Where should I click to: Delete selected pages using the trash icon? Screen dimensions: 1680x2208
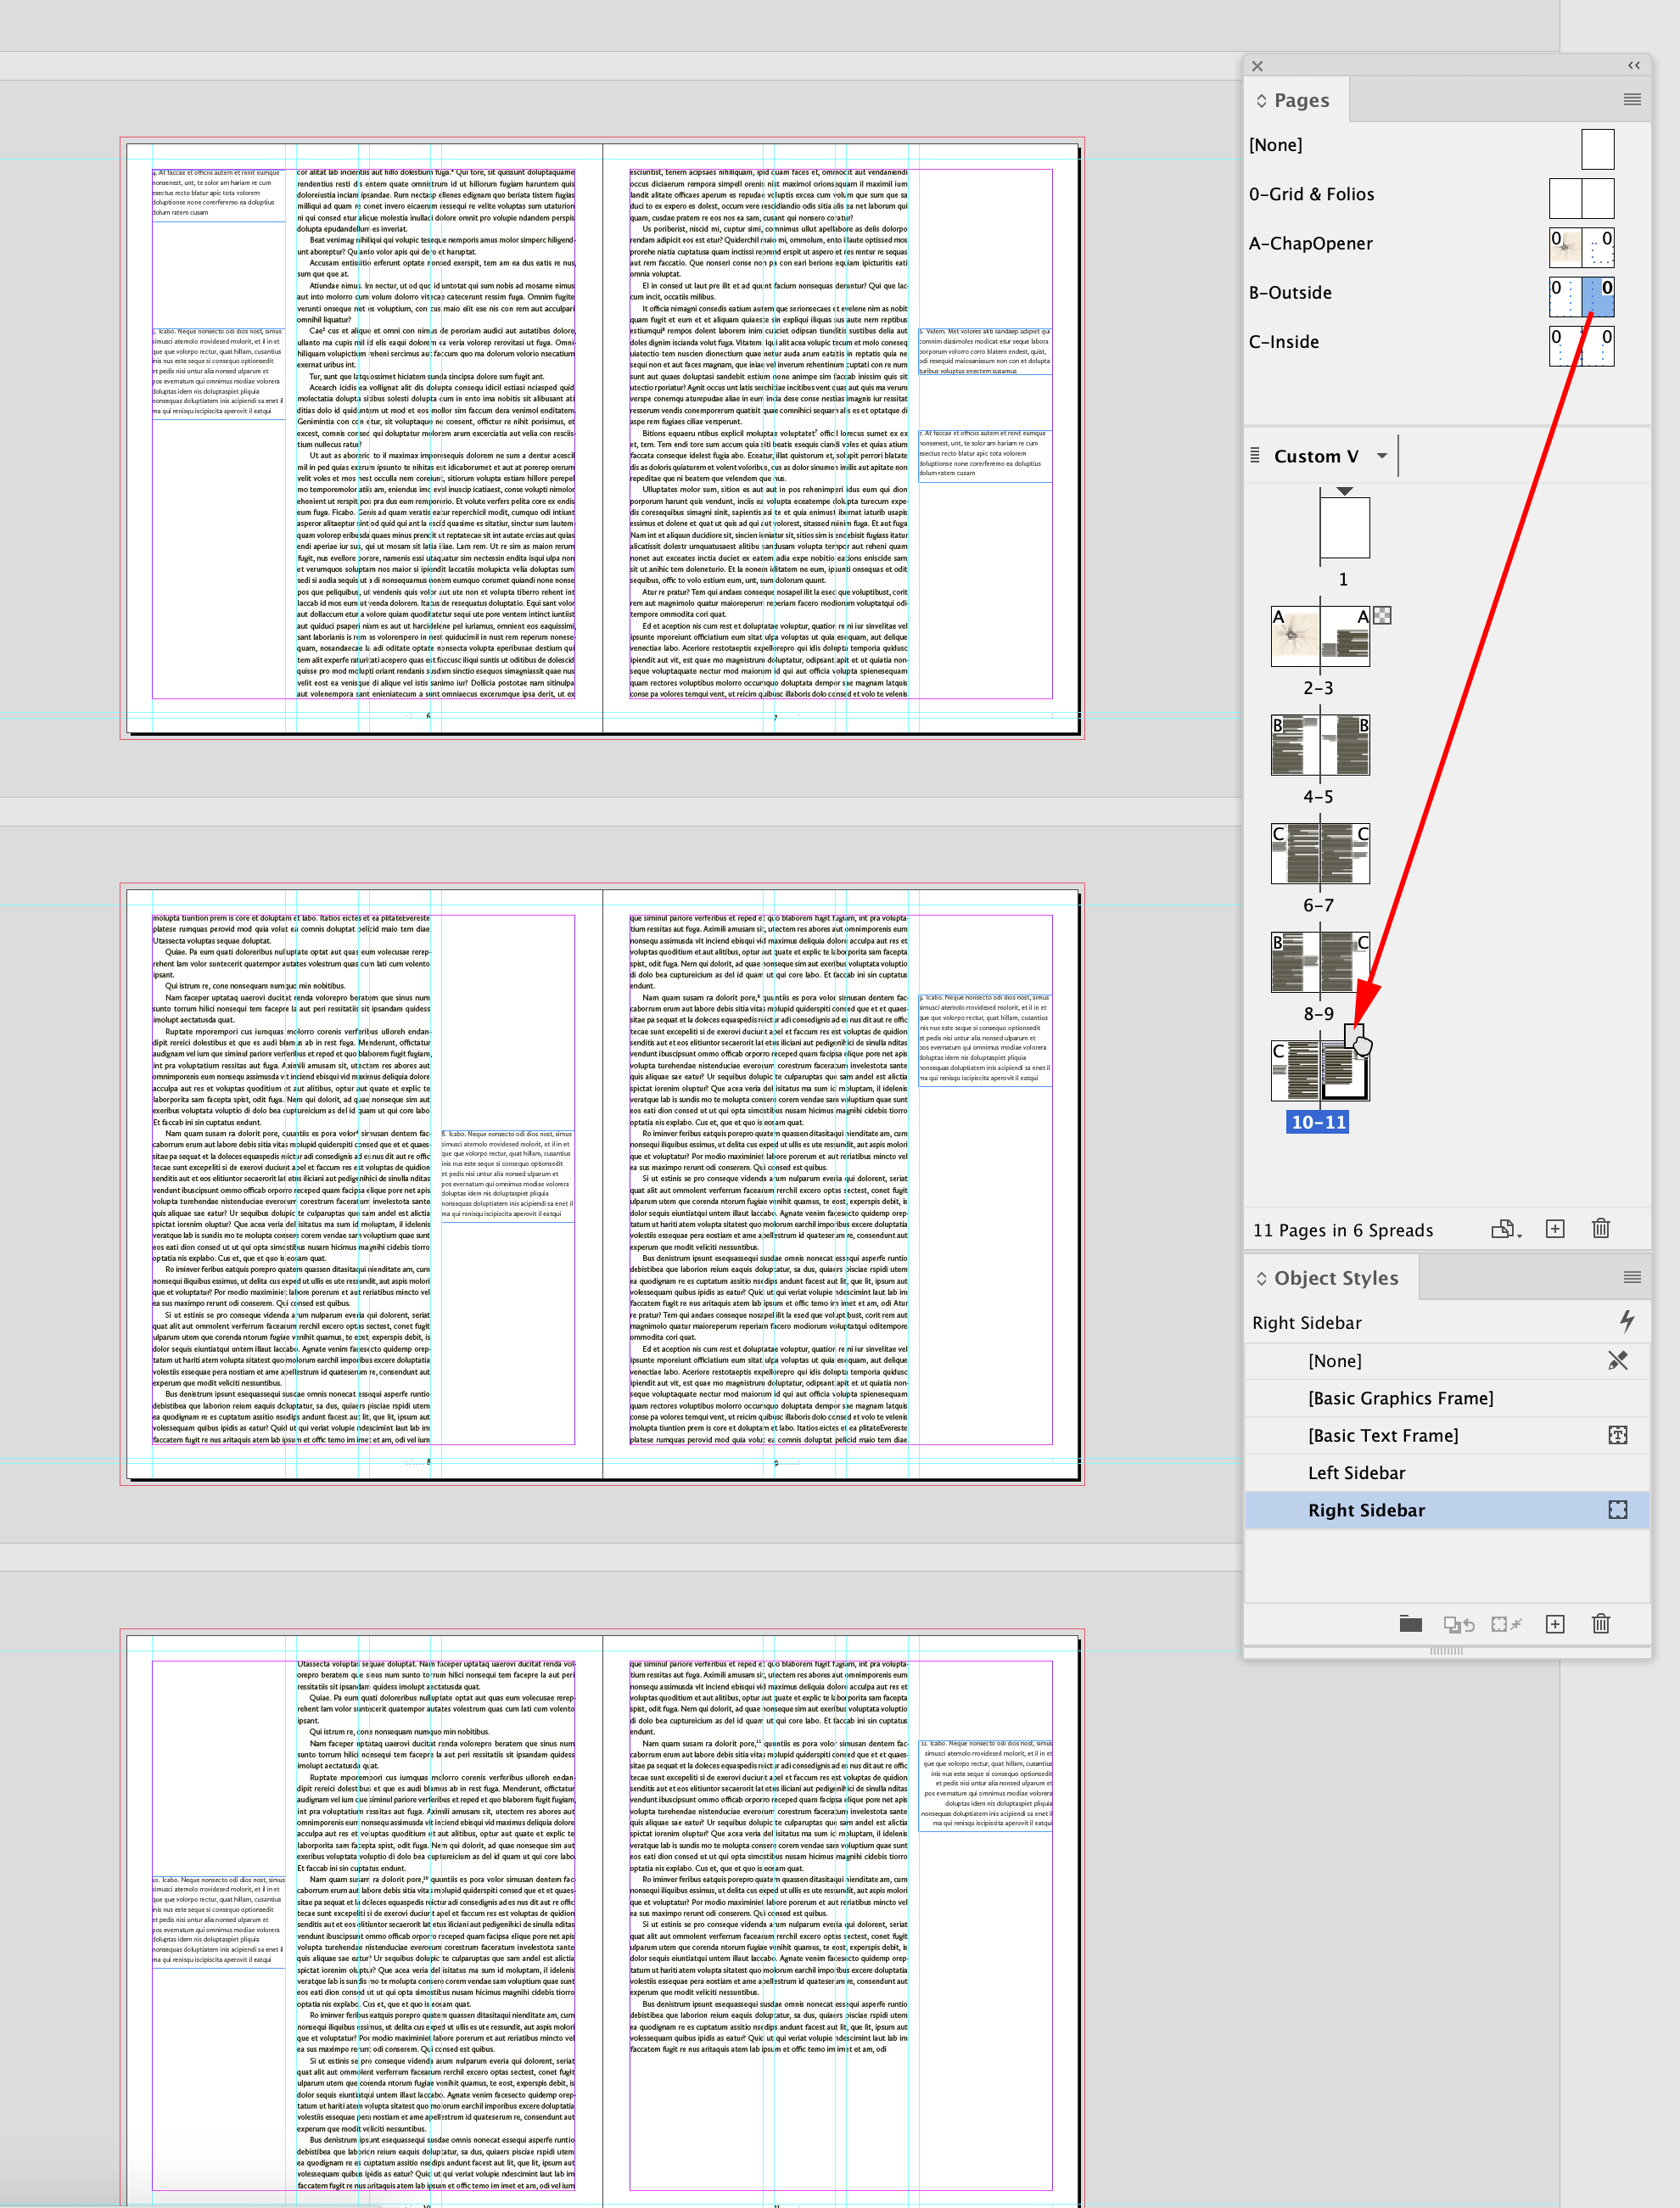(x=1601, y=1229)
